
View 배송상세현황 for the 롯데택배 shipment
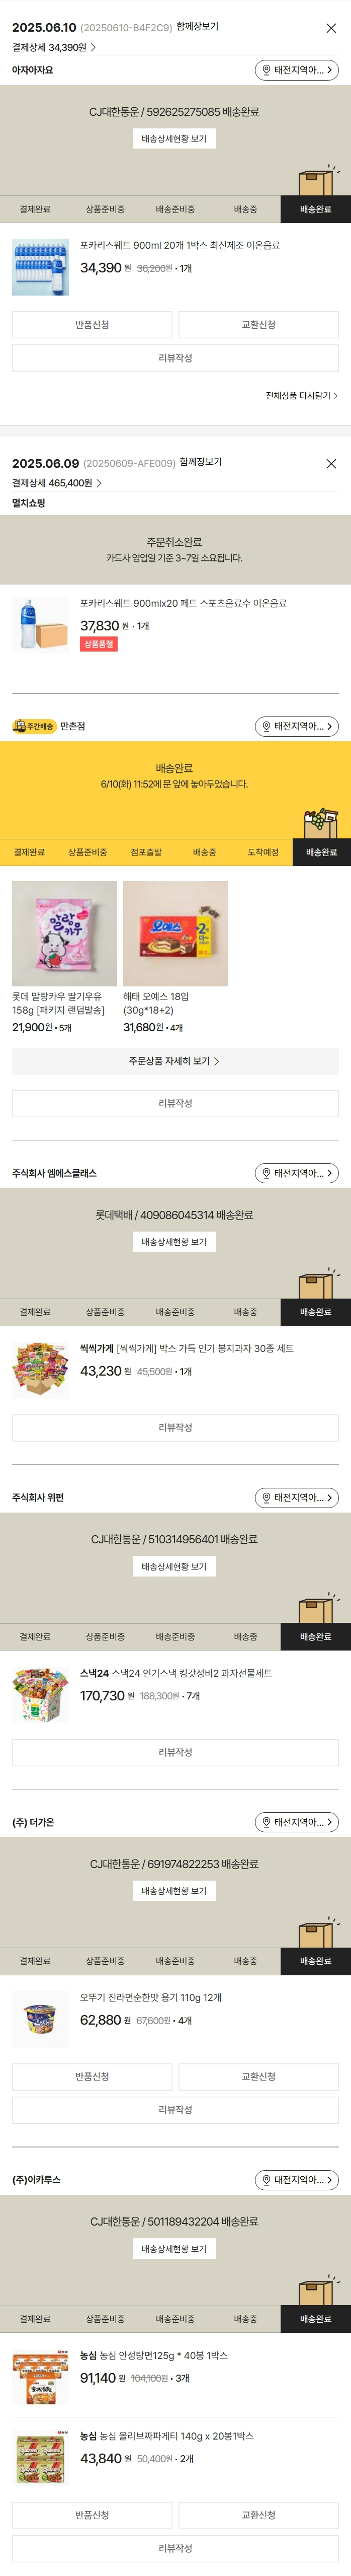[174, 1242]
